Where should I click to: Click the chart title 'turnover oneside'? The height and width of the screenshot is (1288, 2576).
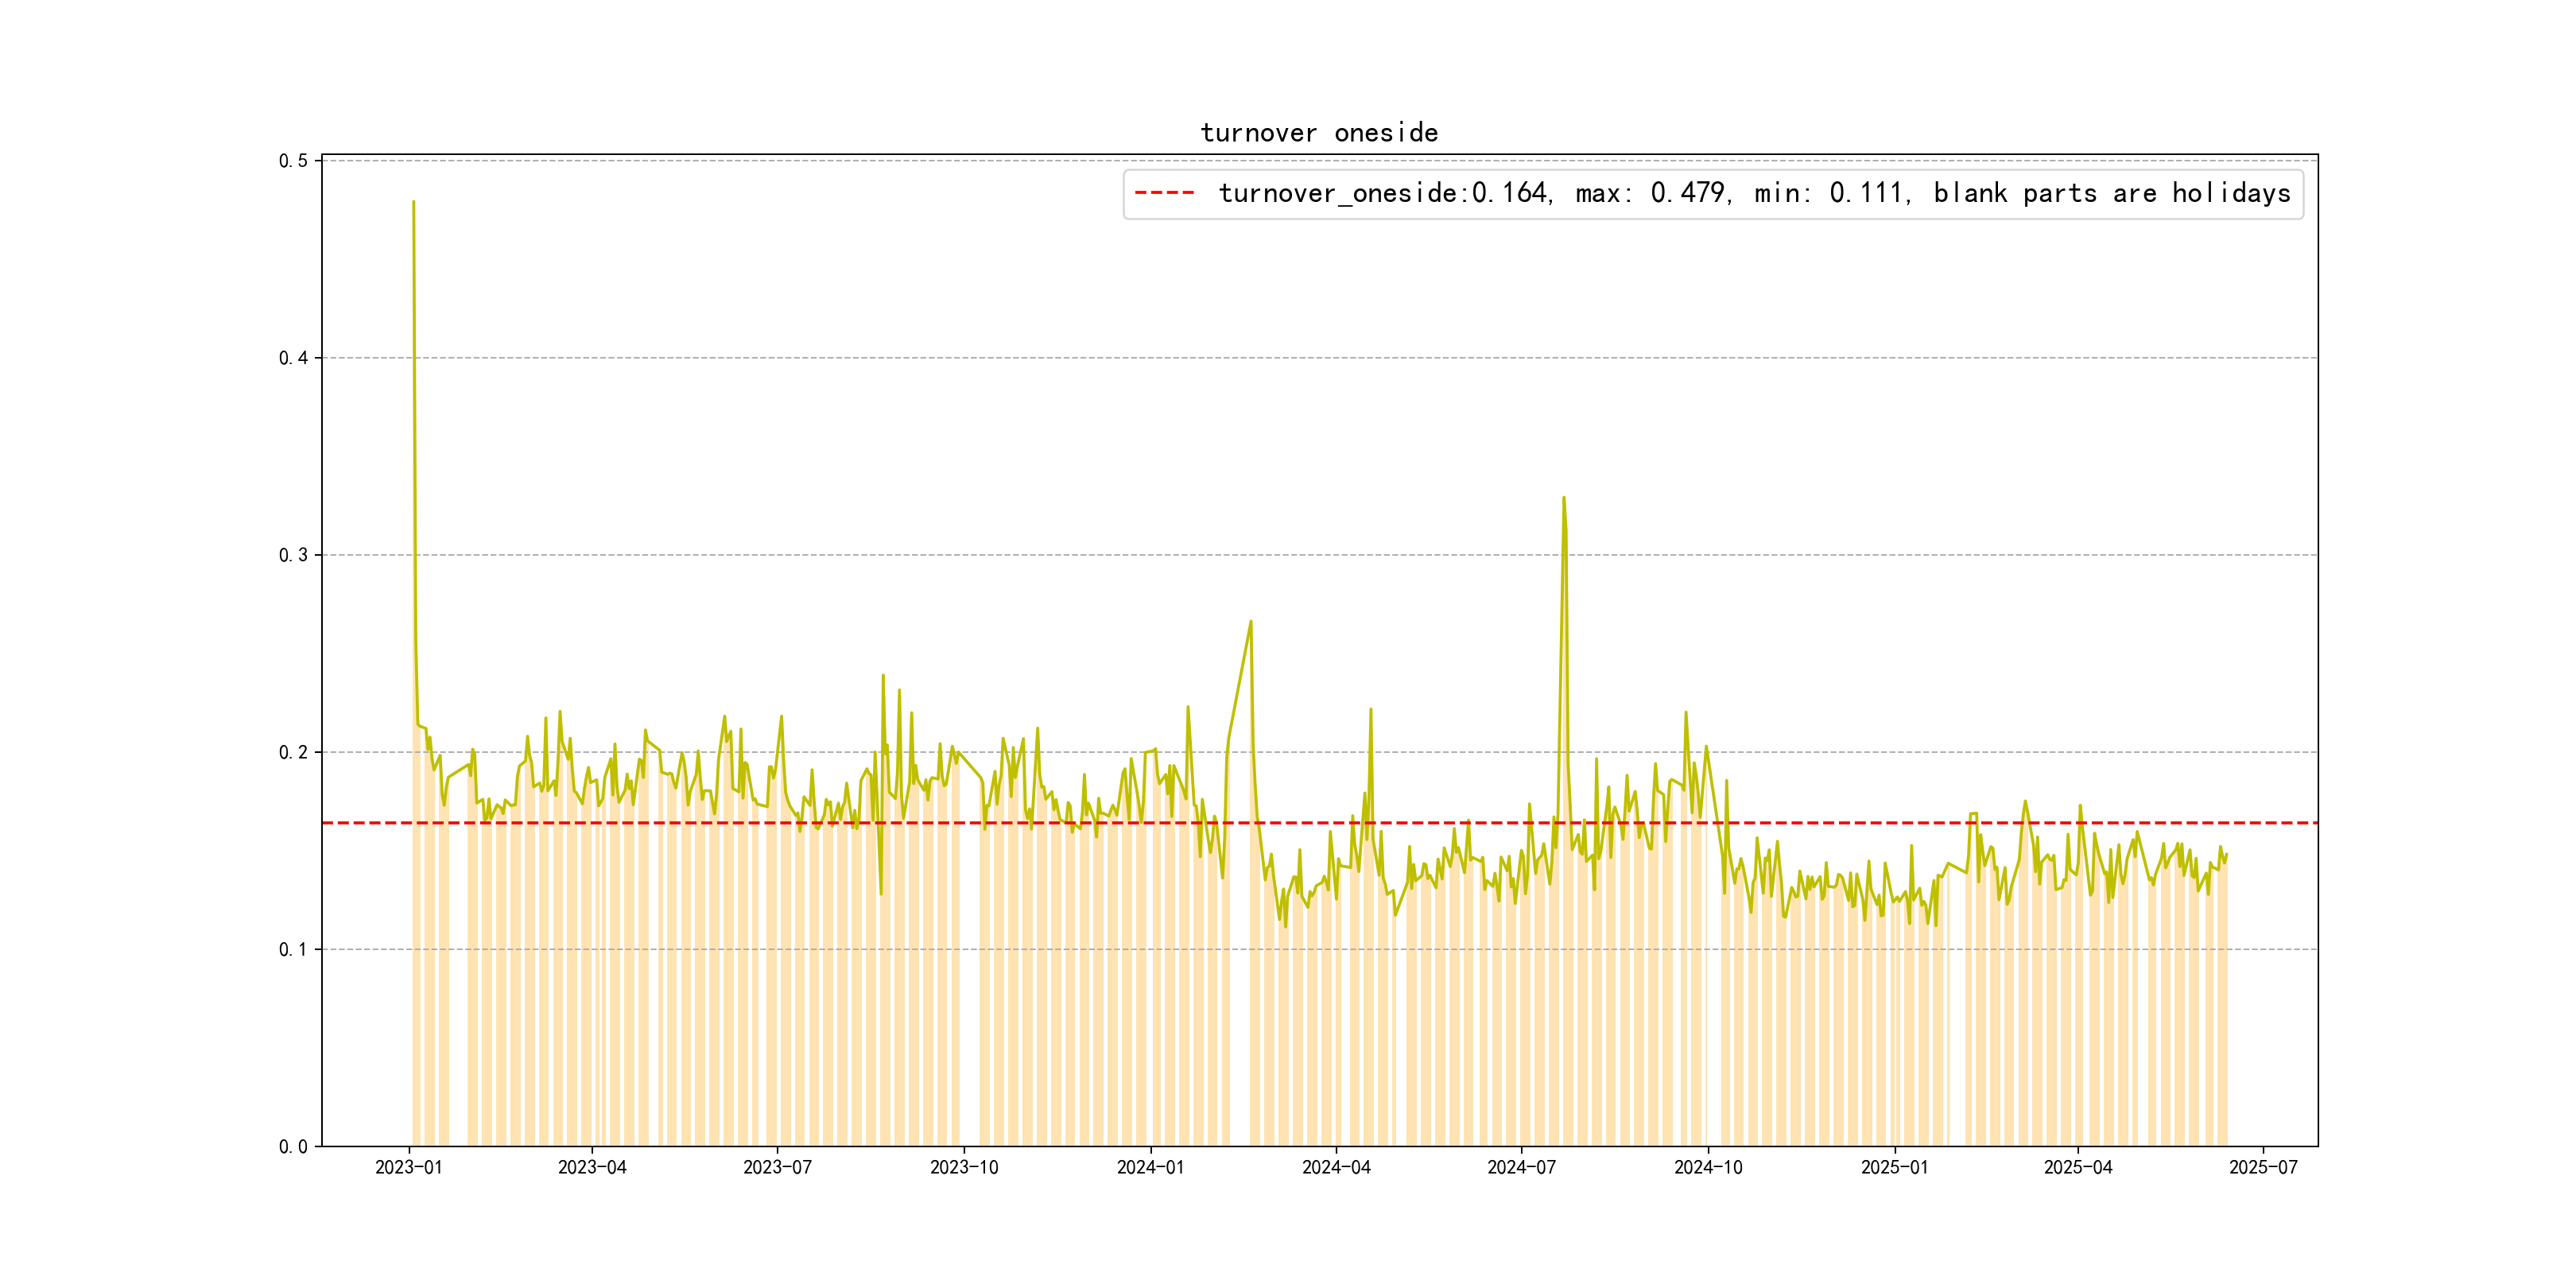1318,133
